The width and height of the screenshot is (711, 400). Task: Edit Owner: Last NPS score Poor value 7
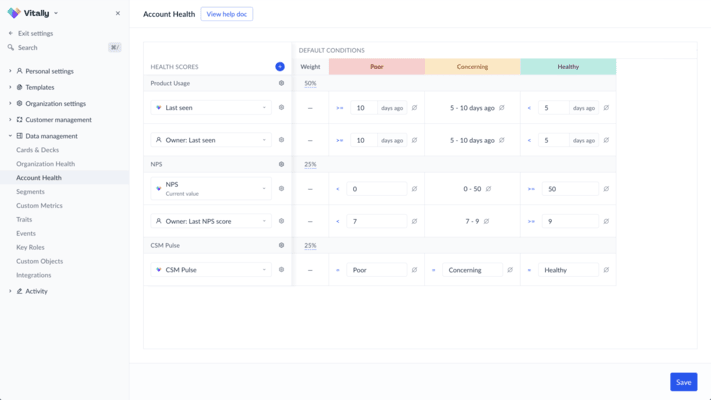(x=377, y=221)
